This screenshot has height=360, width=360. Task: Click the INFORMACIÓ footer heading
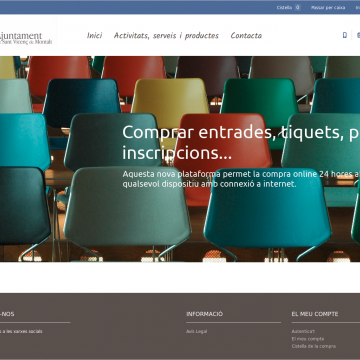pyautogui.click(x=204, y=314)
